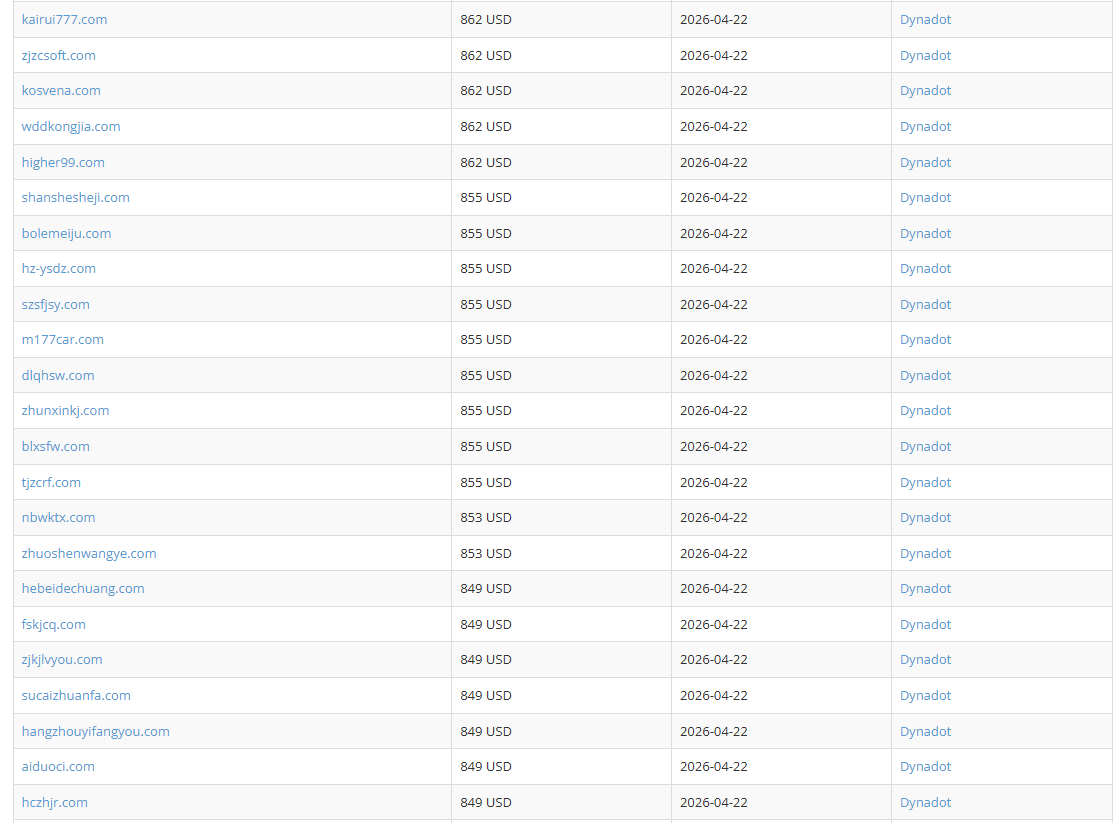Open the sucaizhuanfa.com domain link

(x=76, y=696)
